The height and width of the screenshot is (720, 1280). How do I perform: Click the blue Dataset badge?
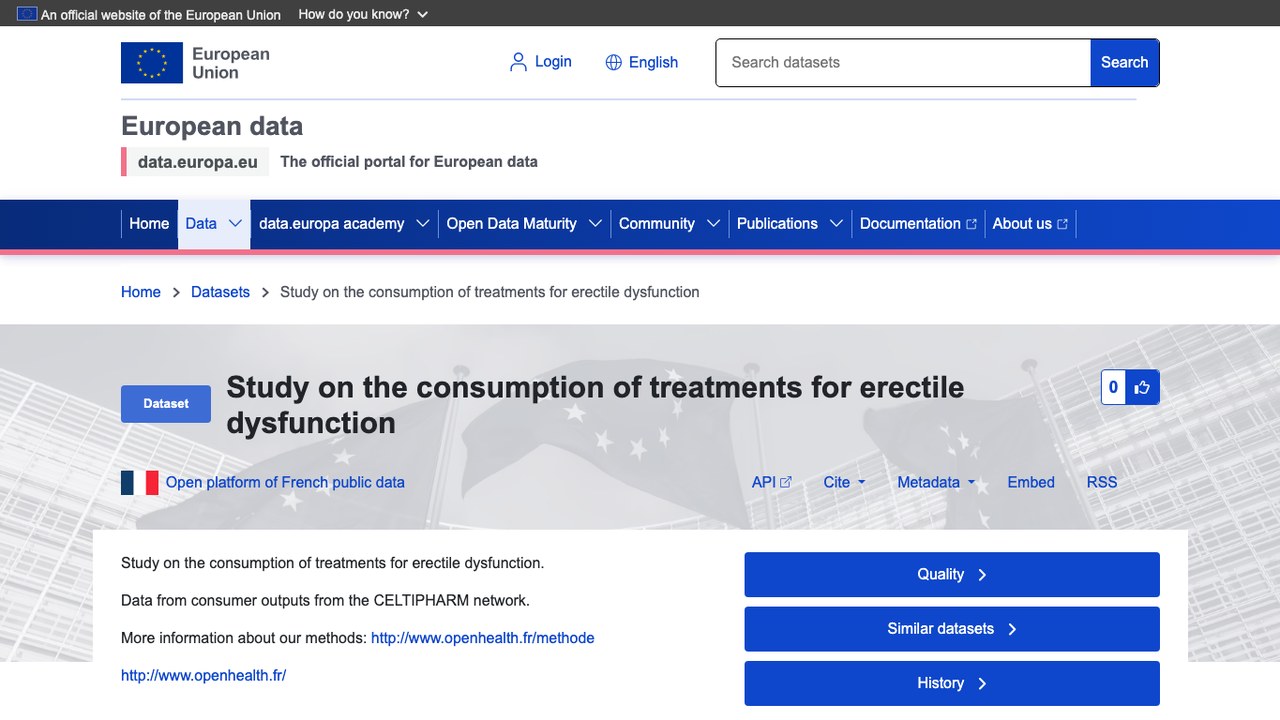tap(166, 404)
